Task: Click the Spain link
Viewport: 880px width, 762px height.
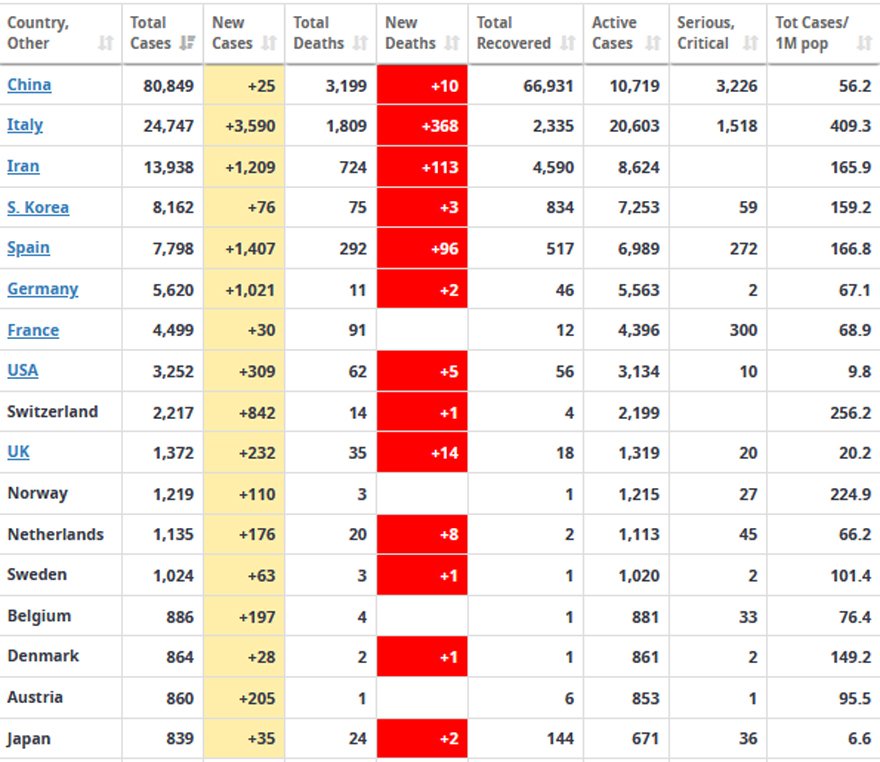Action: pos(28,248)
